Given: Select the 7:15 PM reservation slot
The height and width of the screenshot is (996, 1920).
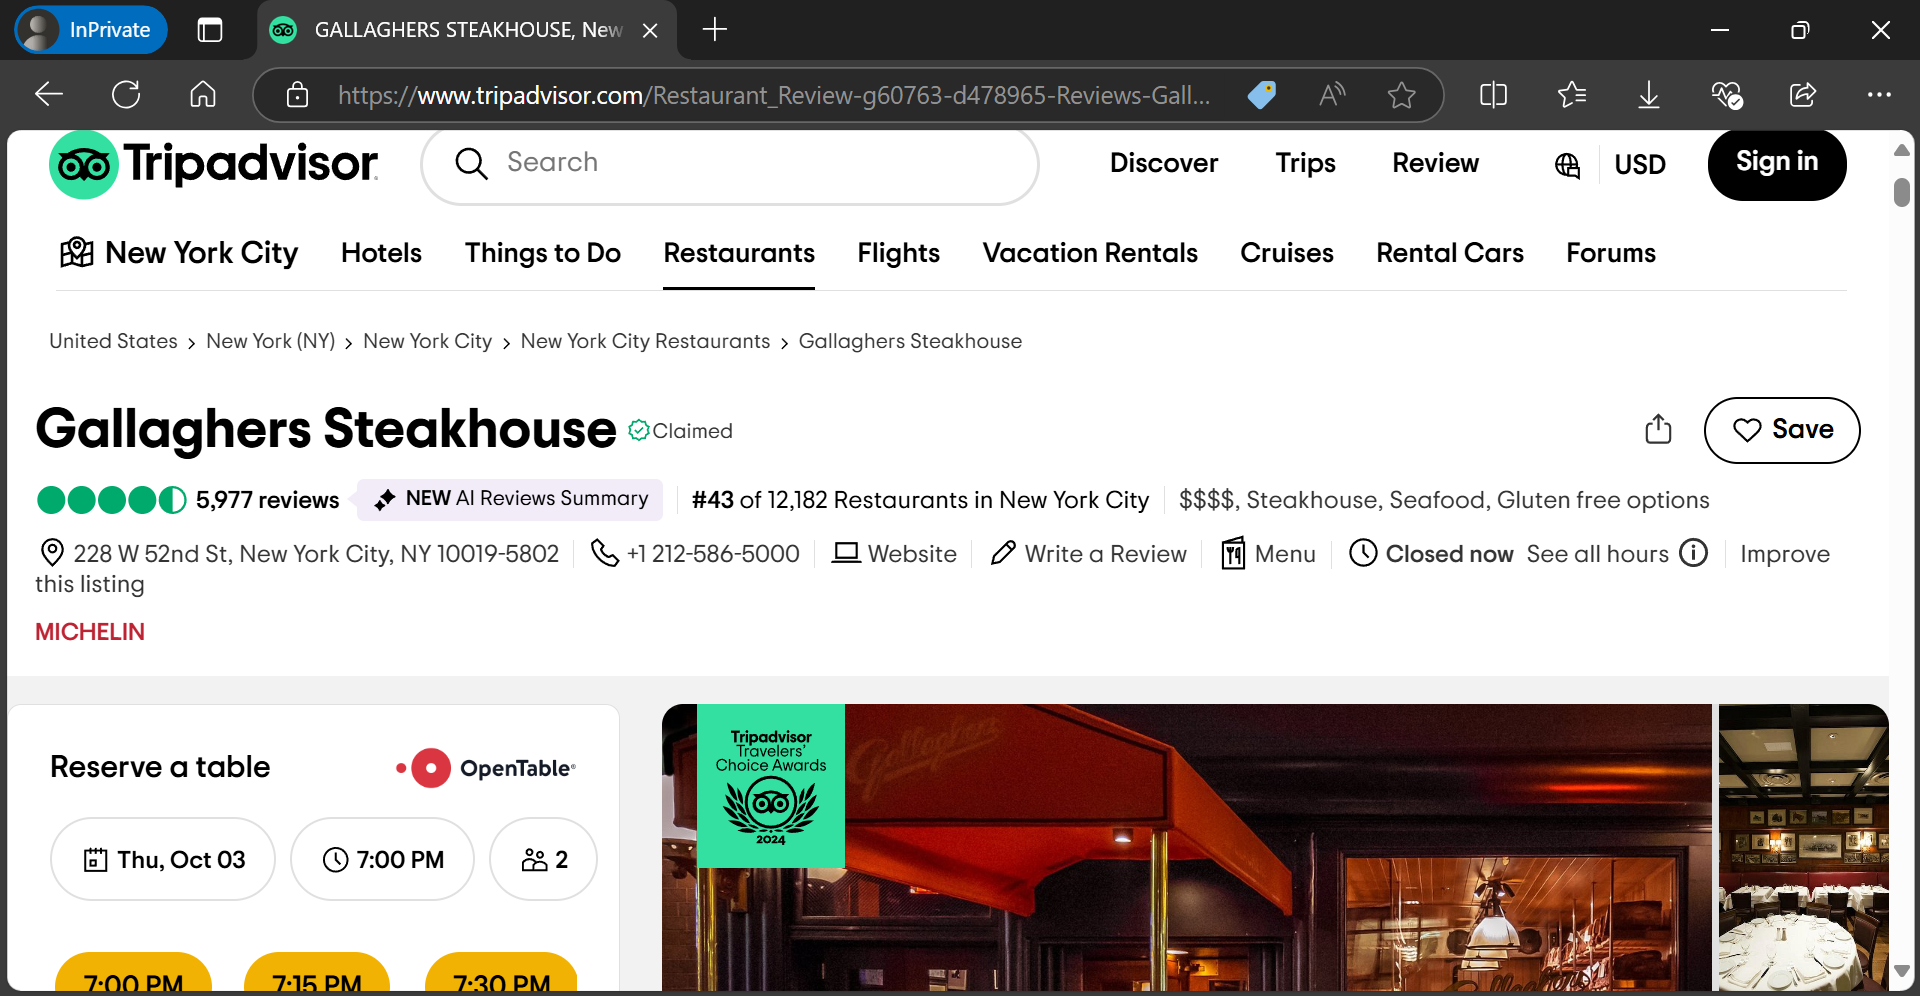Looking at the screenshot, I should (x=317, y=983).
